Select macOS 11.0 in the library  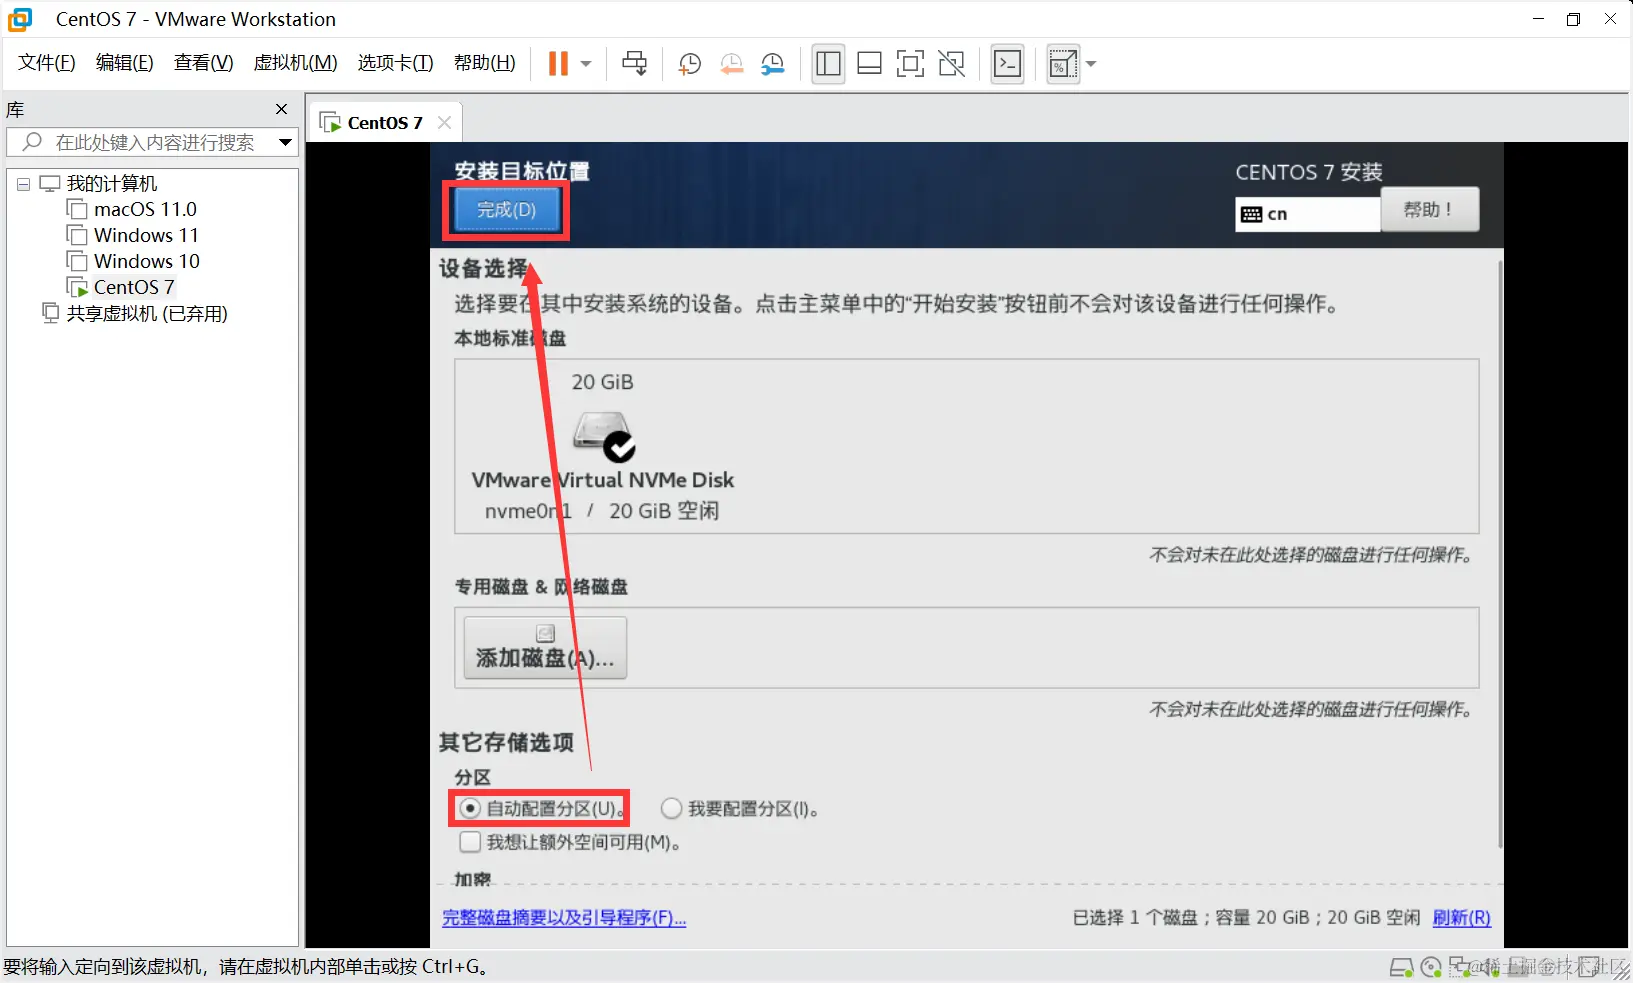pos(145,209)
